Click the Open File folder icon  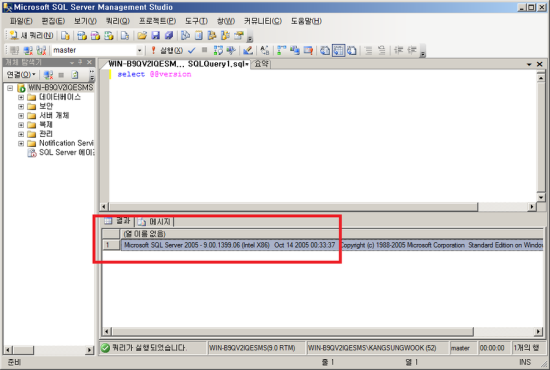point(142,35)
